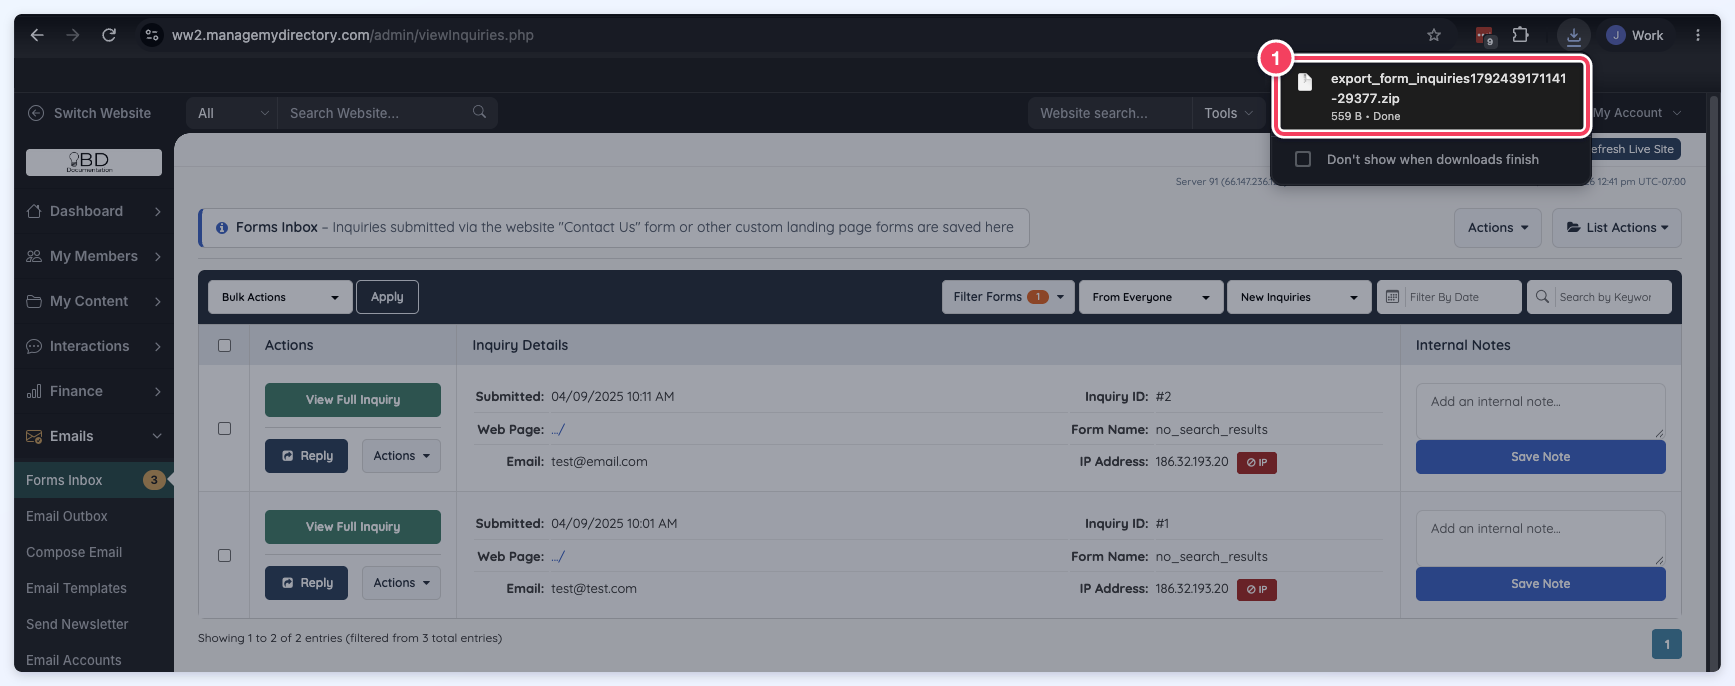
Task: Expand the Interactions sidebar menu
Action: click(x=94, y=346)
